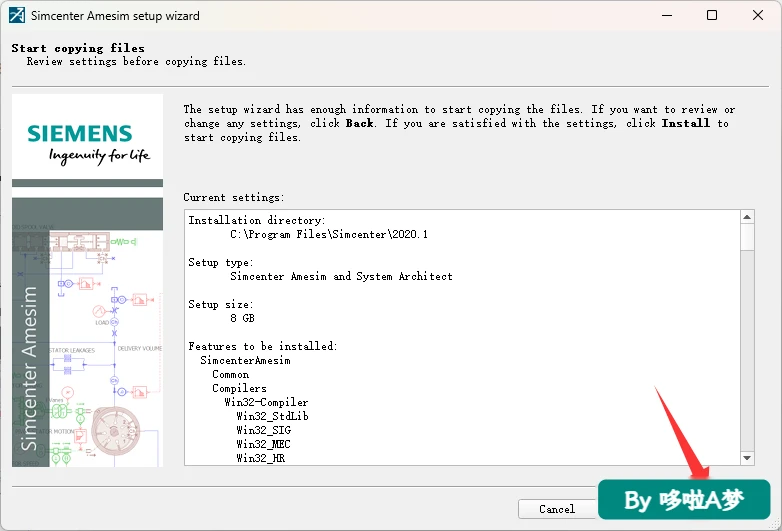The image size is (782, 531).
Task: Minimize the setup wizard window
Action: pos(667,15)
